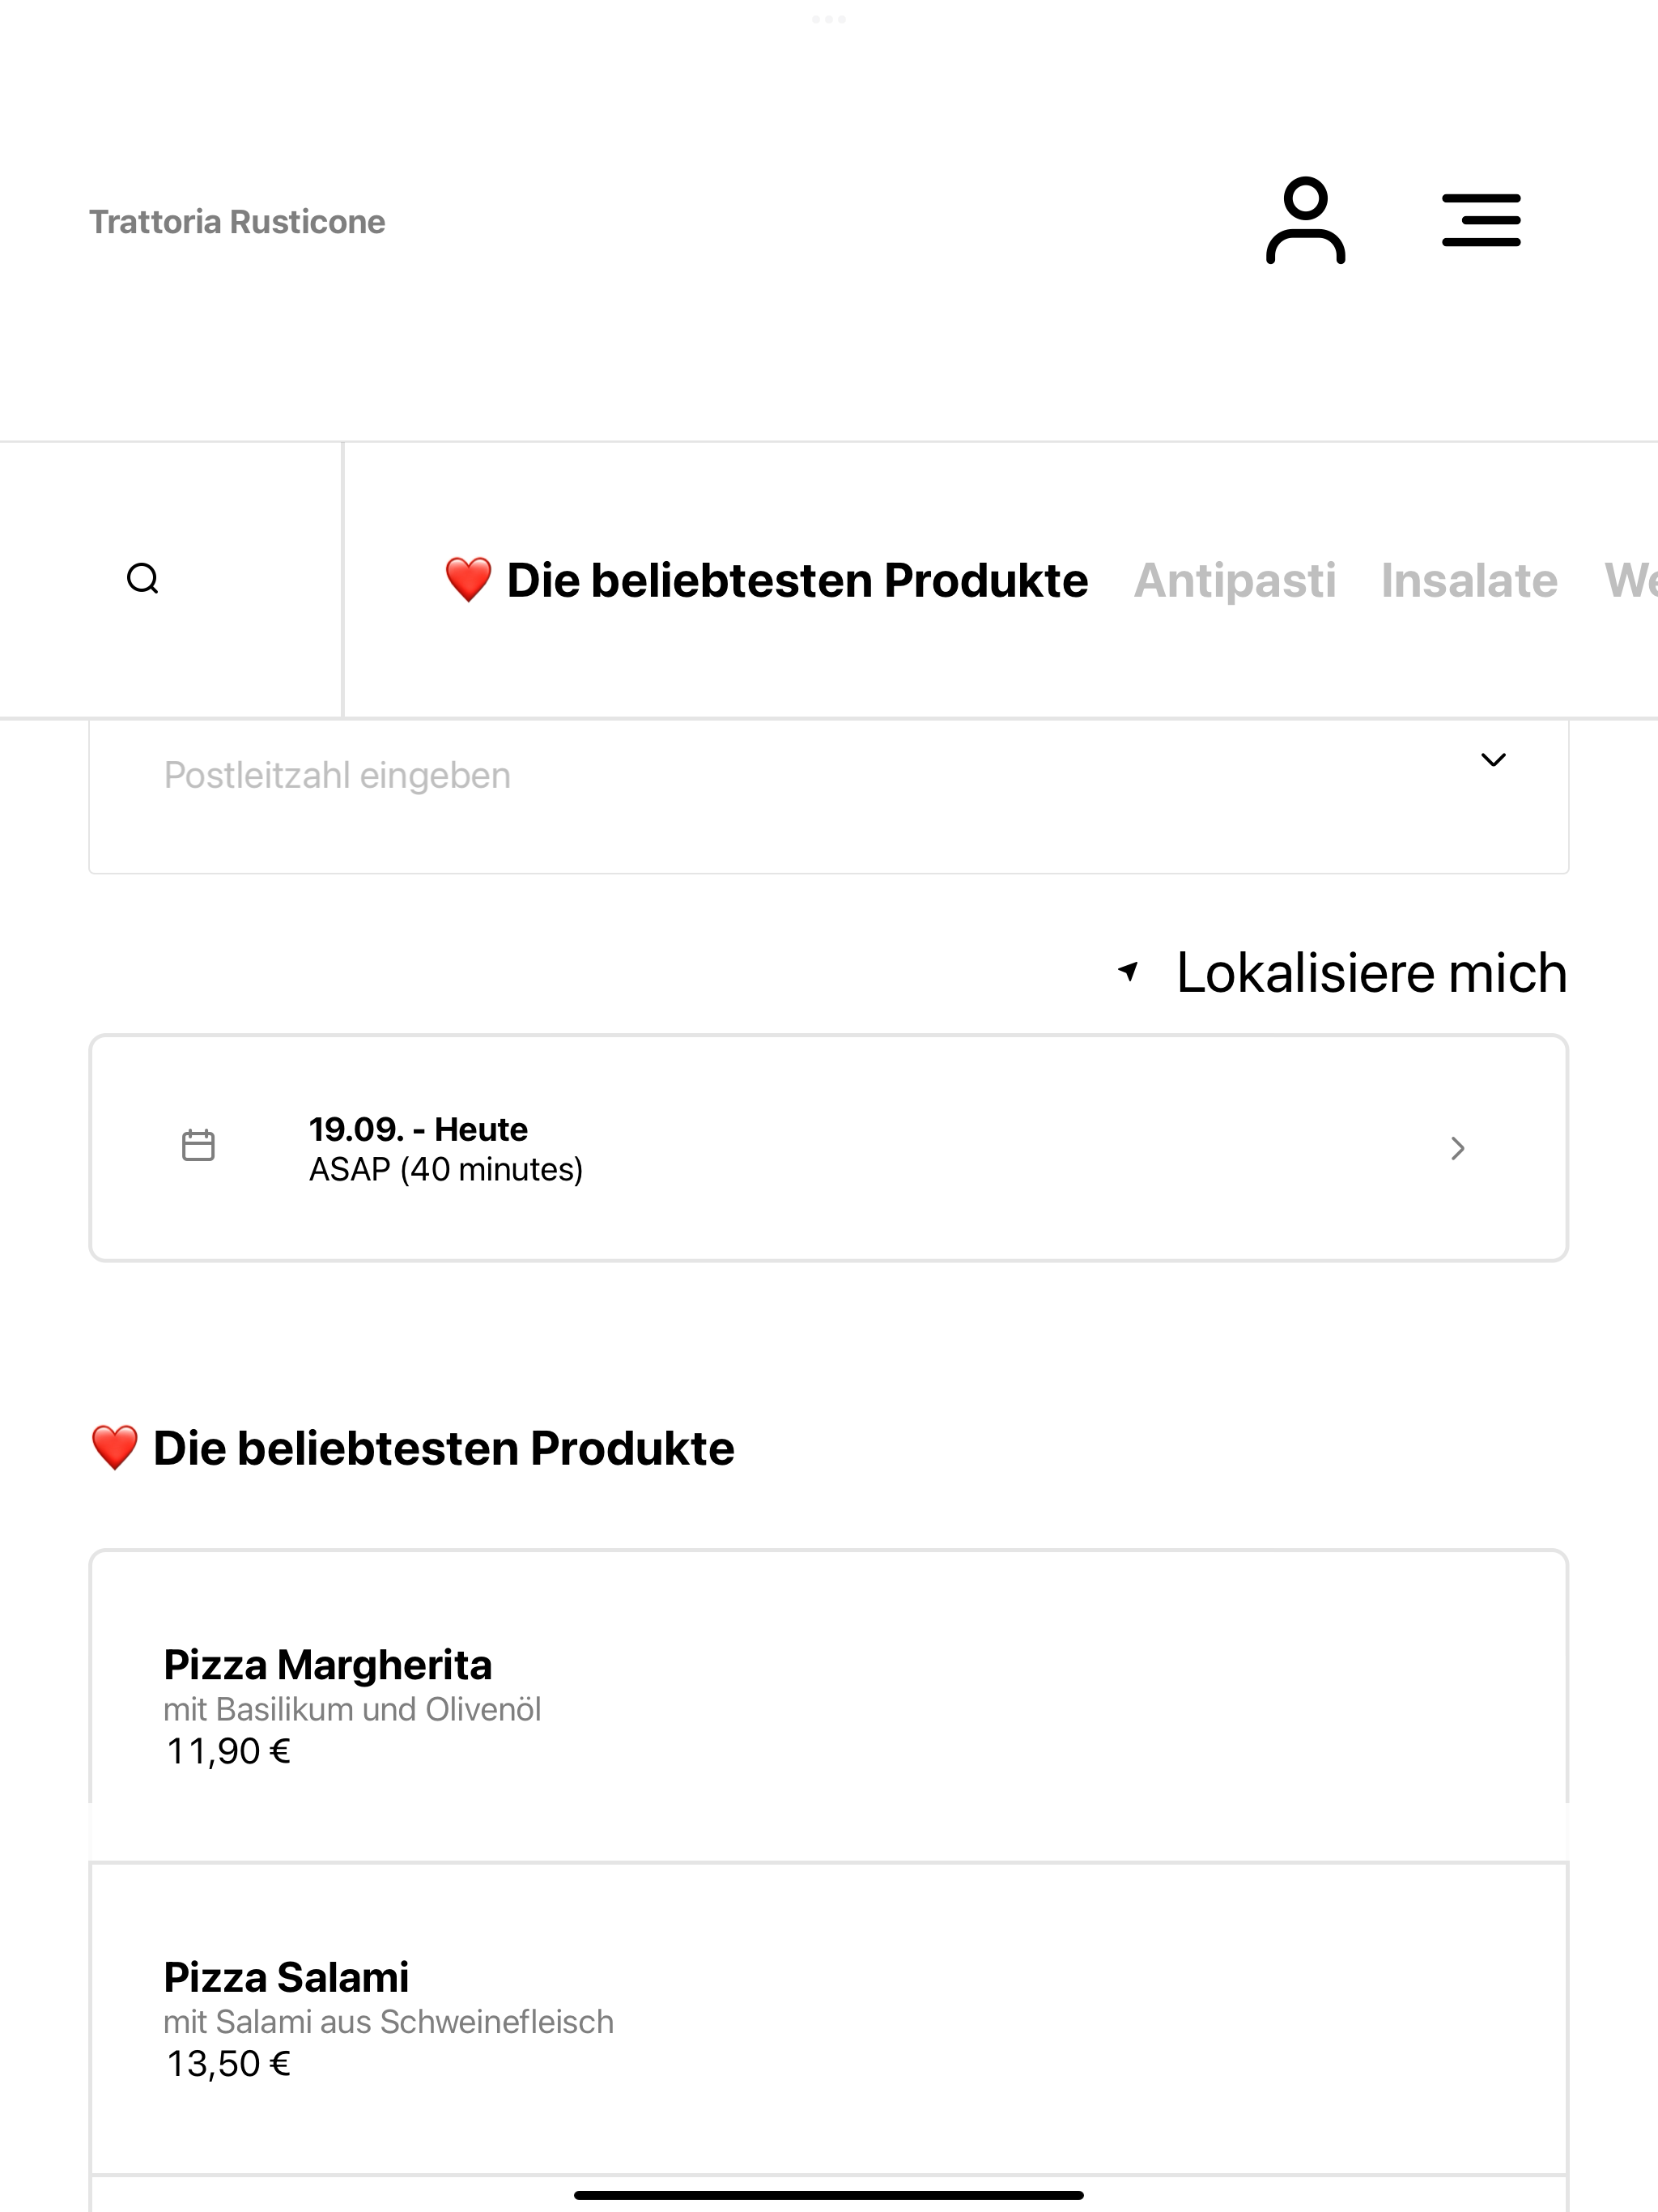Open delivery time chevron for 19.09. Heute

click(1458, 1148)
